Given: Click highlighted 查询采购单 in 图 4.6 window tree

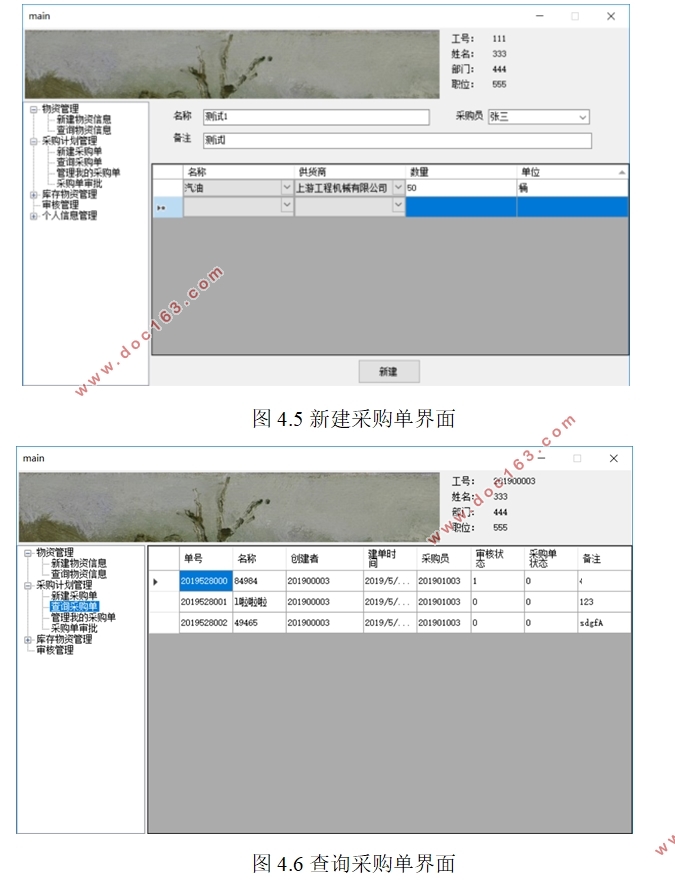Looking at the screenshot, I should point(74,608).
